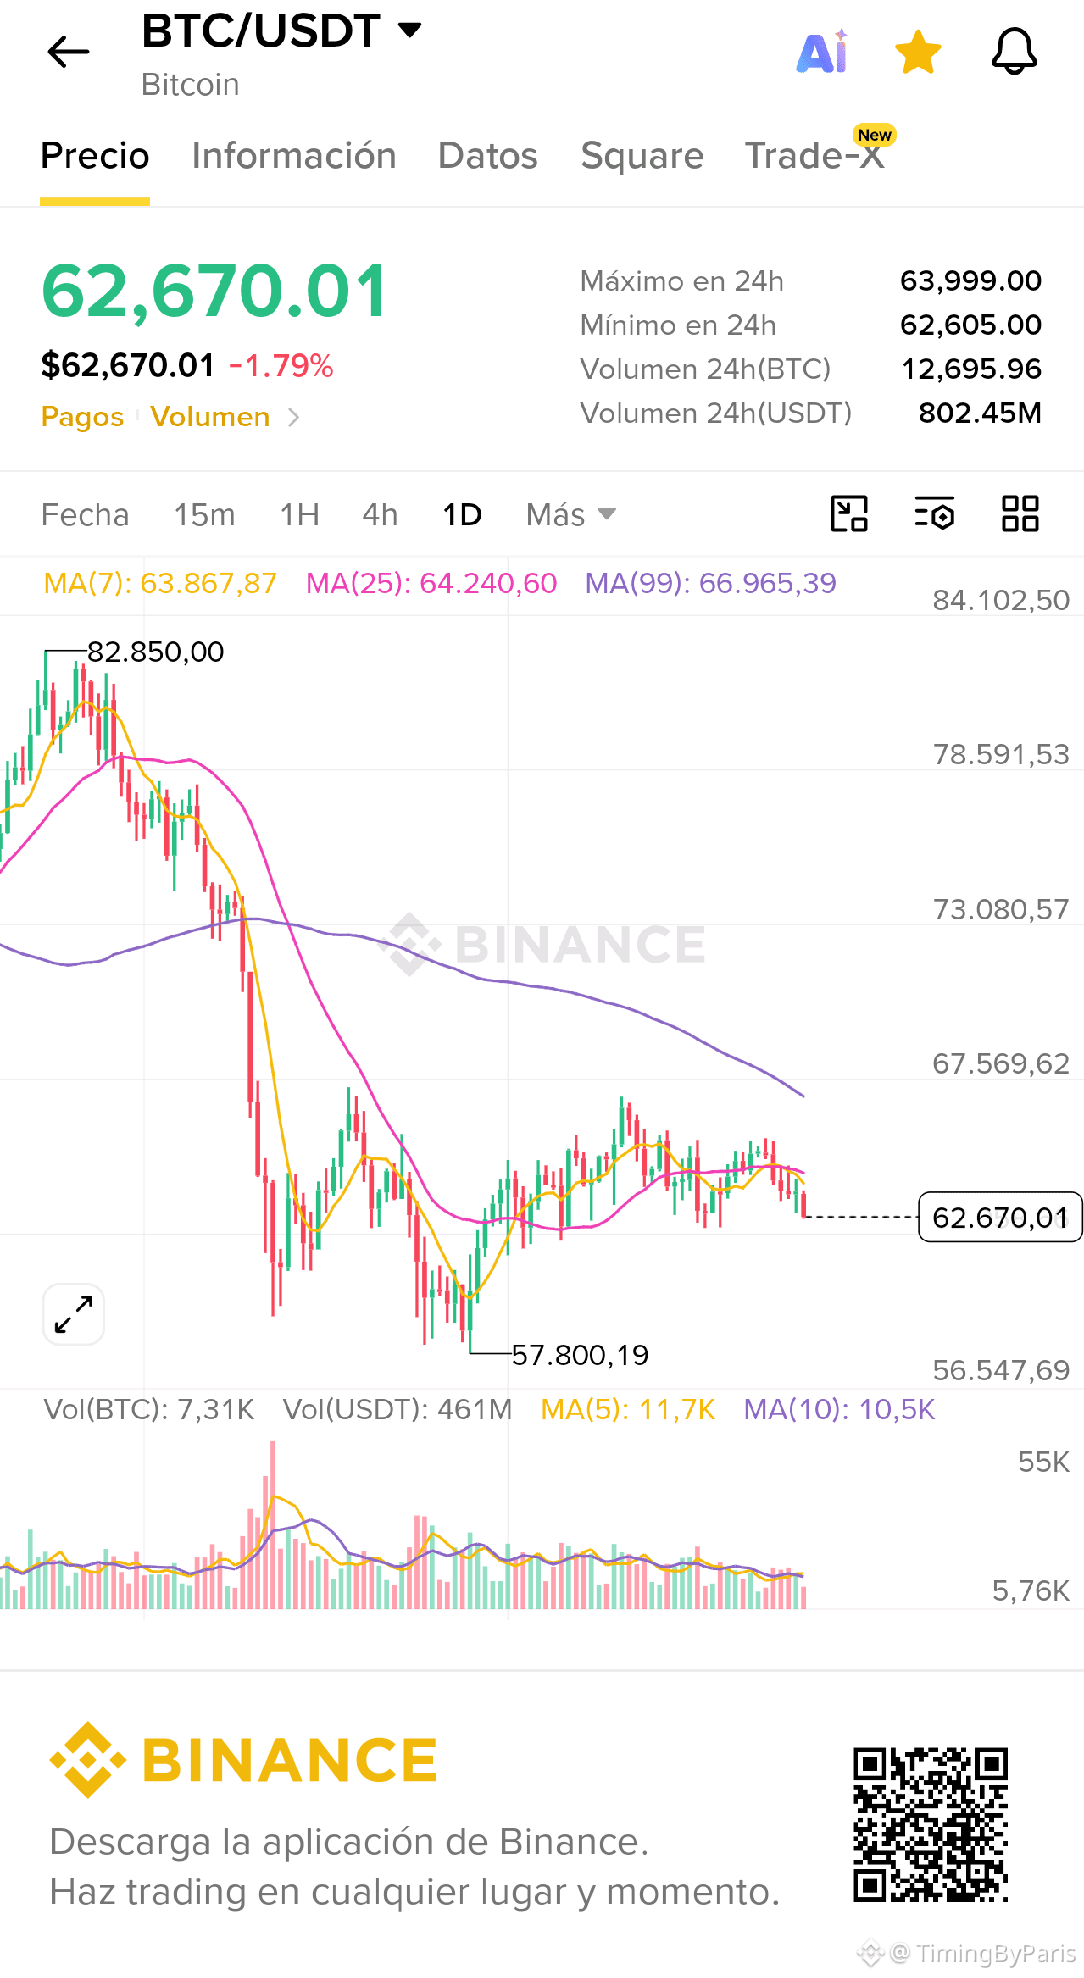Screen dimensions: 1084x1978
Task: Click the 84.102,50 price axis label
Action: coord(1001,600)
